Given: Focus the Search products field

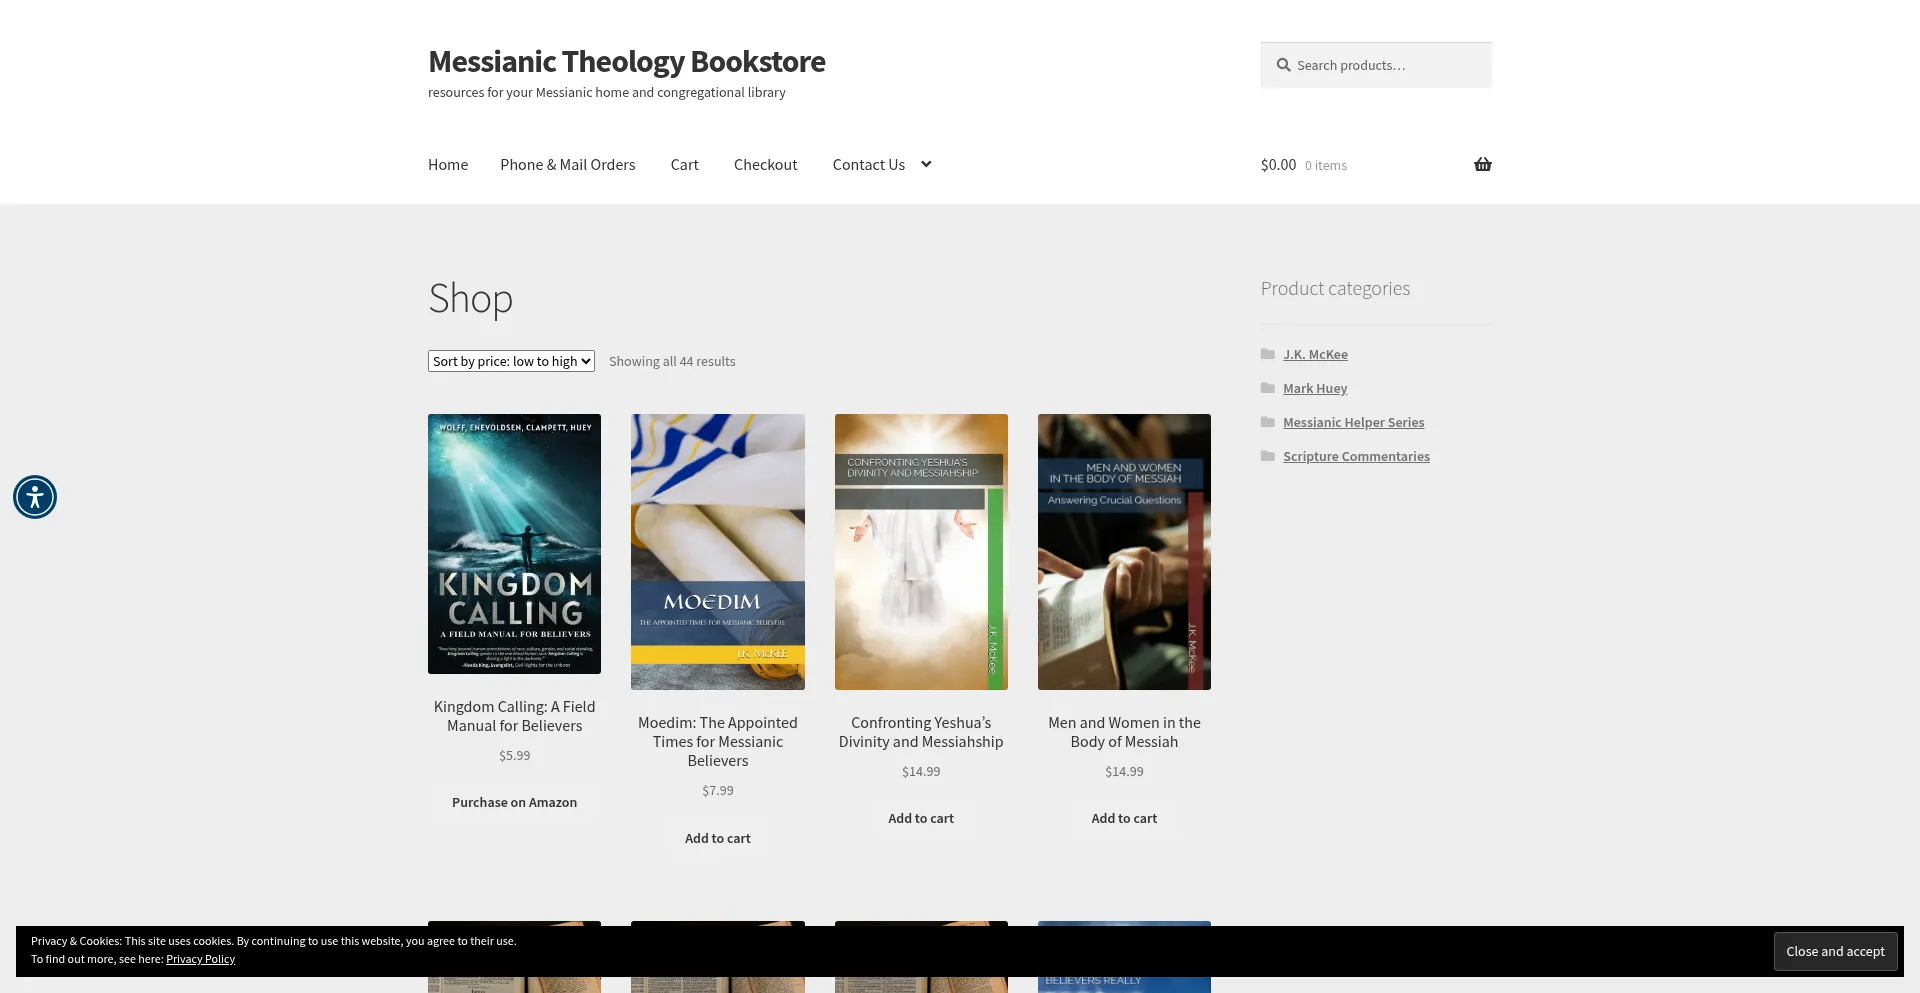Looking at the screenshot, I should 1376,65.
